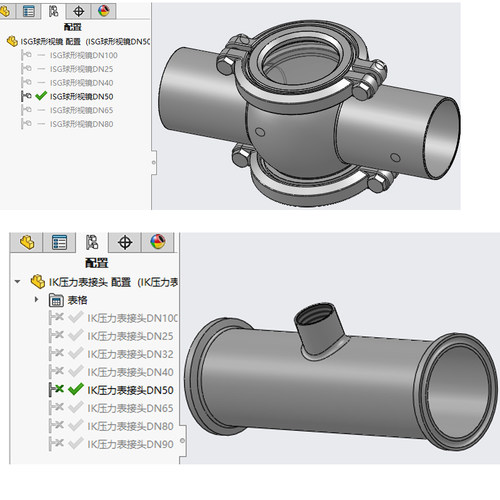Click the top panel collapse handle
500x500 pixels.
click(x=154, y=163)
